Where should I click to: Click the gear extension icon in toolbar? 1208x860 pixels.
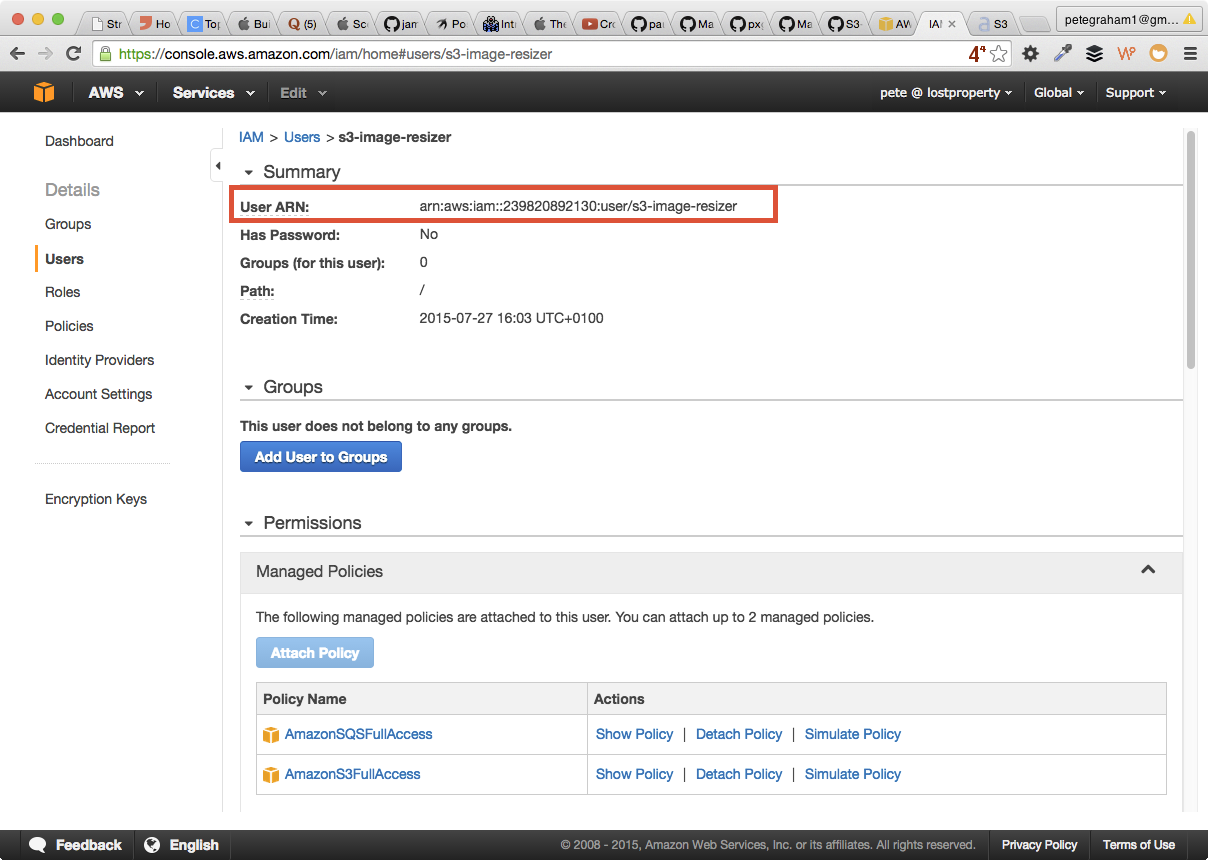click(1030, 54)
